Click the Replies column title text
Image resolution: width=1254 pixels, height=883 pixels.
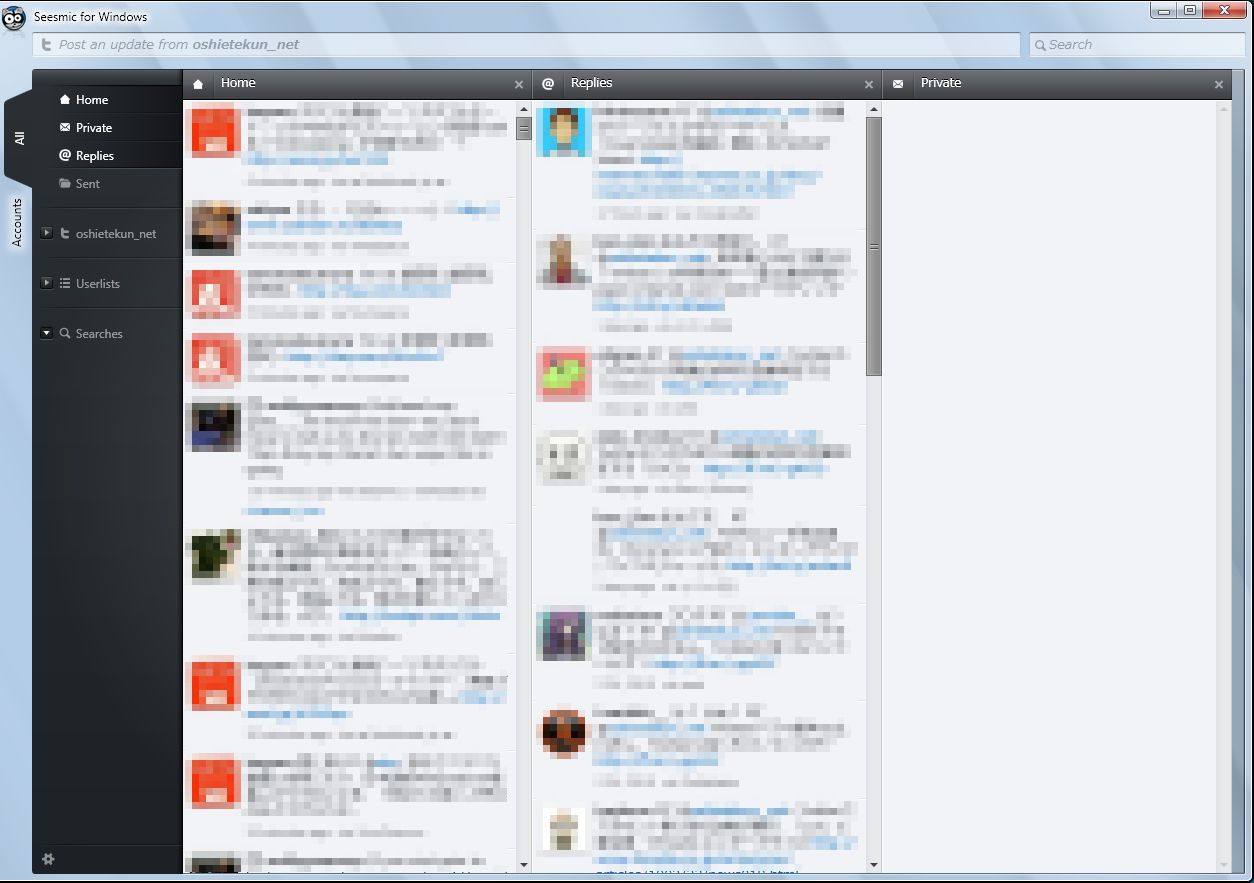coord(591,83)
